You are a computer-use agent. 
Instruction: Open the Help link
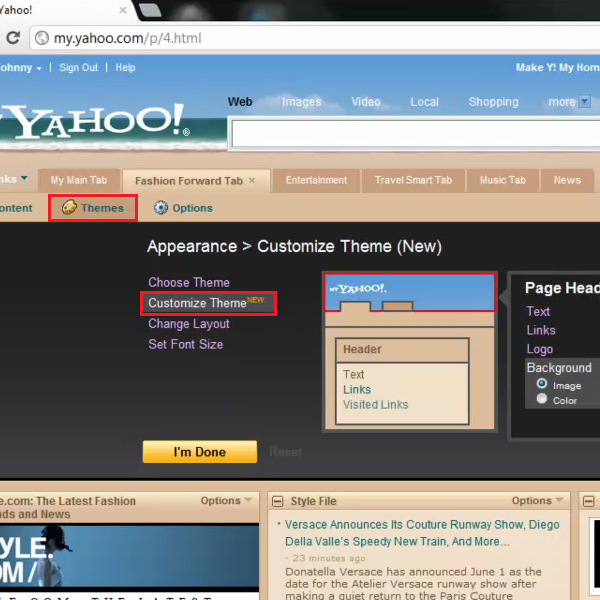(126, 68)
